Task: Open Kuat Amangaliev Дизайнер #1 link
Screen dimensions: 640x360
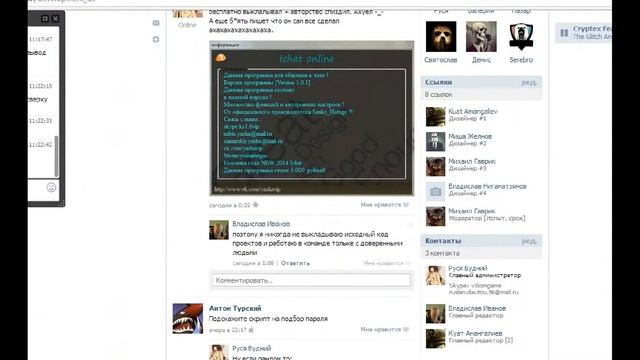Action: click(473, 111)
